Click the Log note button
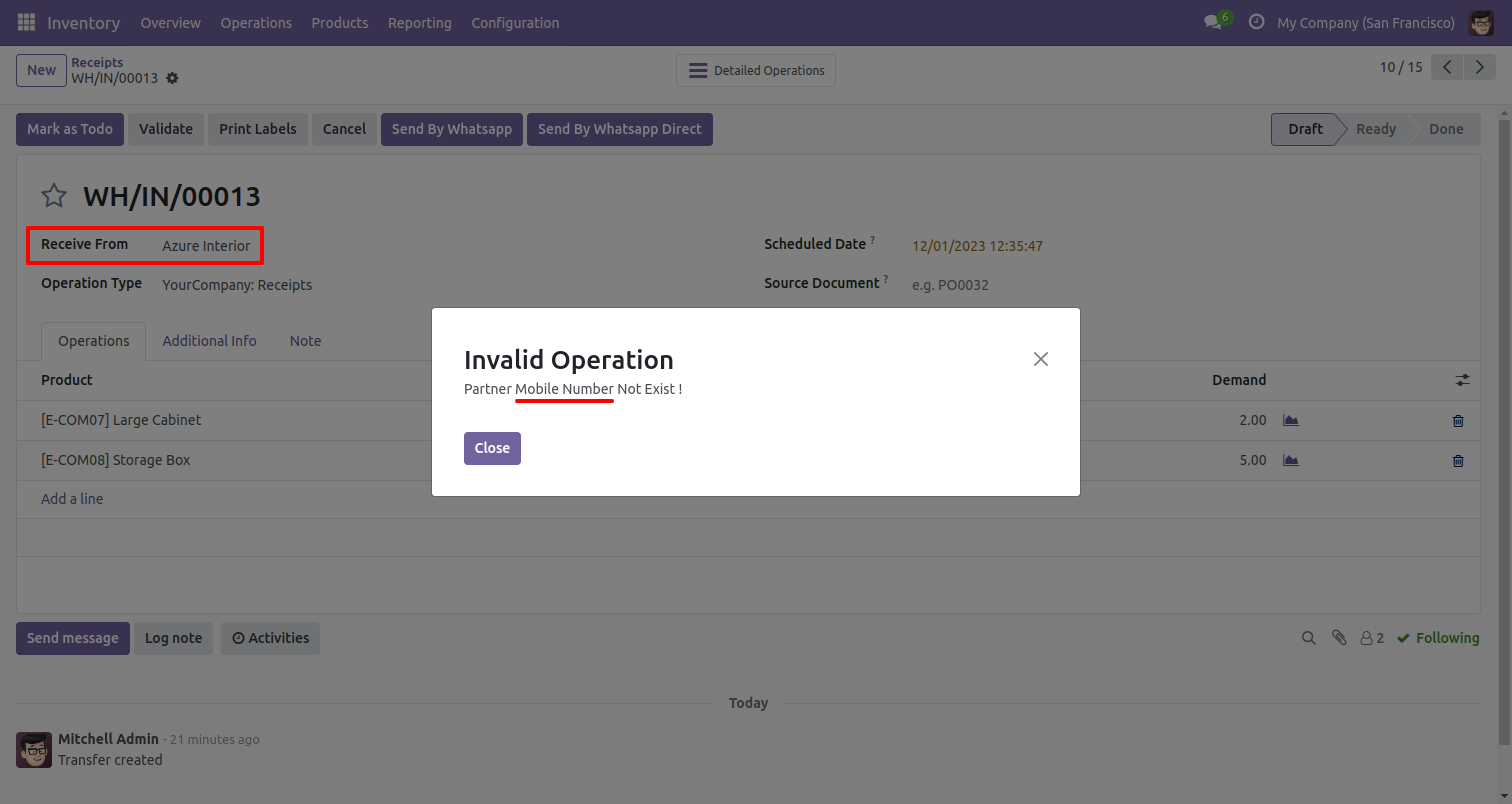 pos(173,638)
